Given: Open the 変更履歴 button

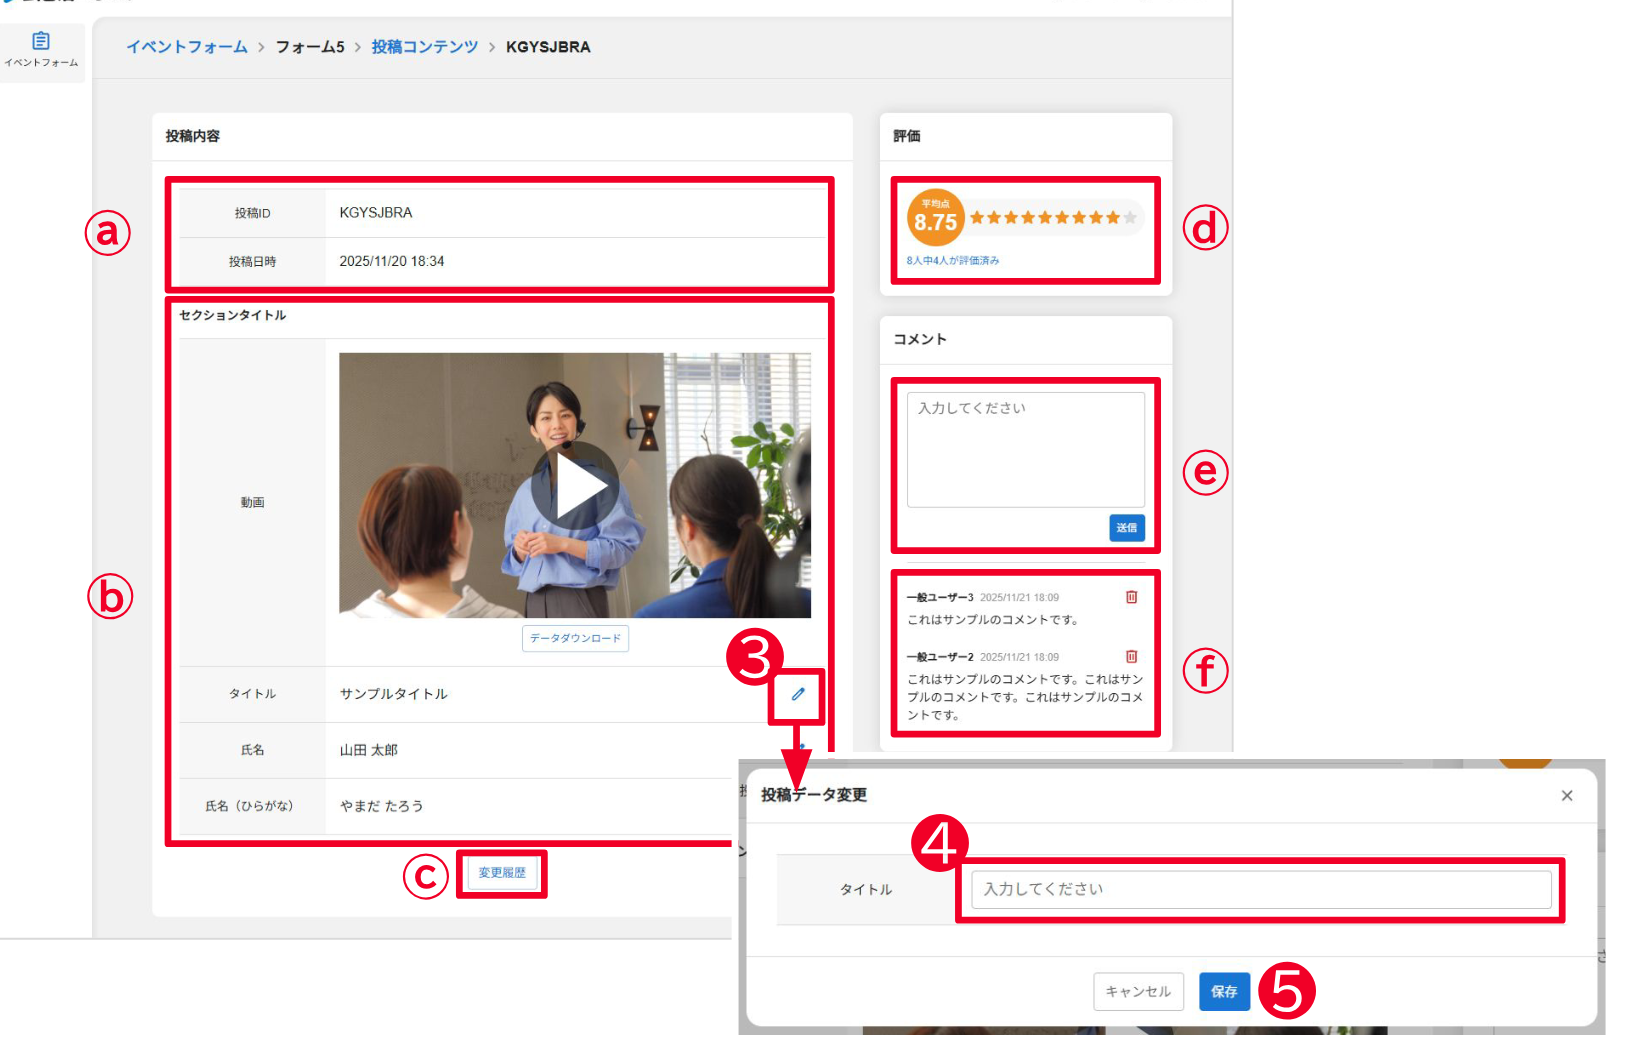Looking at the screenshot, I should pyautogui.click(x=502, y=873).
